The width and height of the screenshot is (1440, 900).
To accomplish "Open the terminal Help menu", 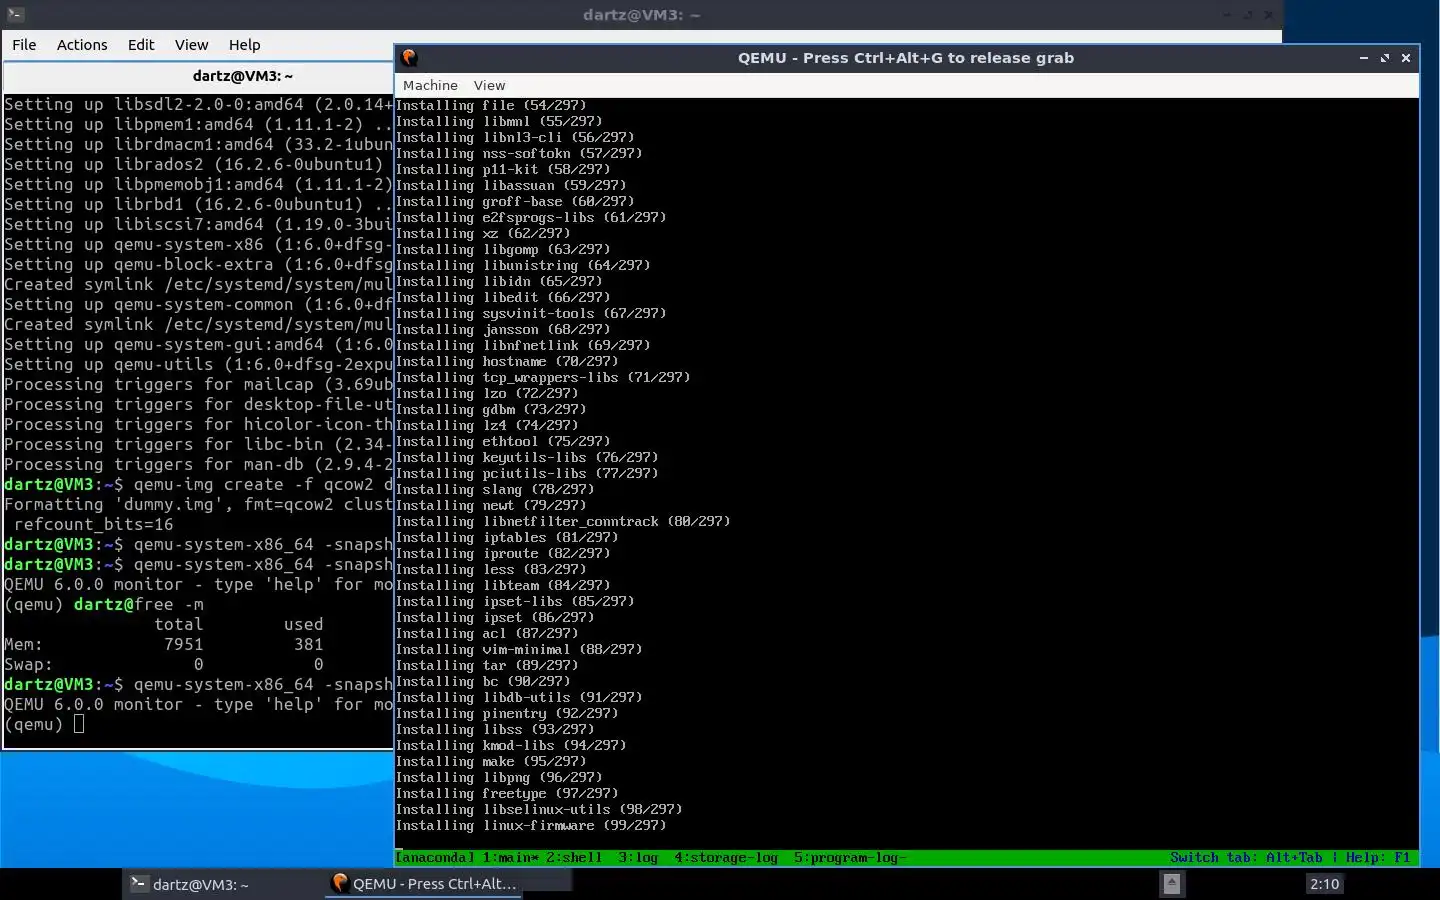I will 244,45.
